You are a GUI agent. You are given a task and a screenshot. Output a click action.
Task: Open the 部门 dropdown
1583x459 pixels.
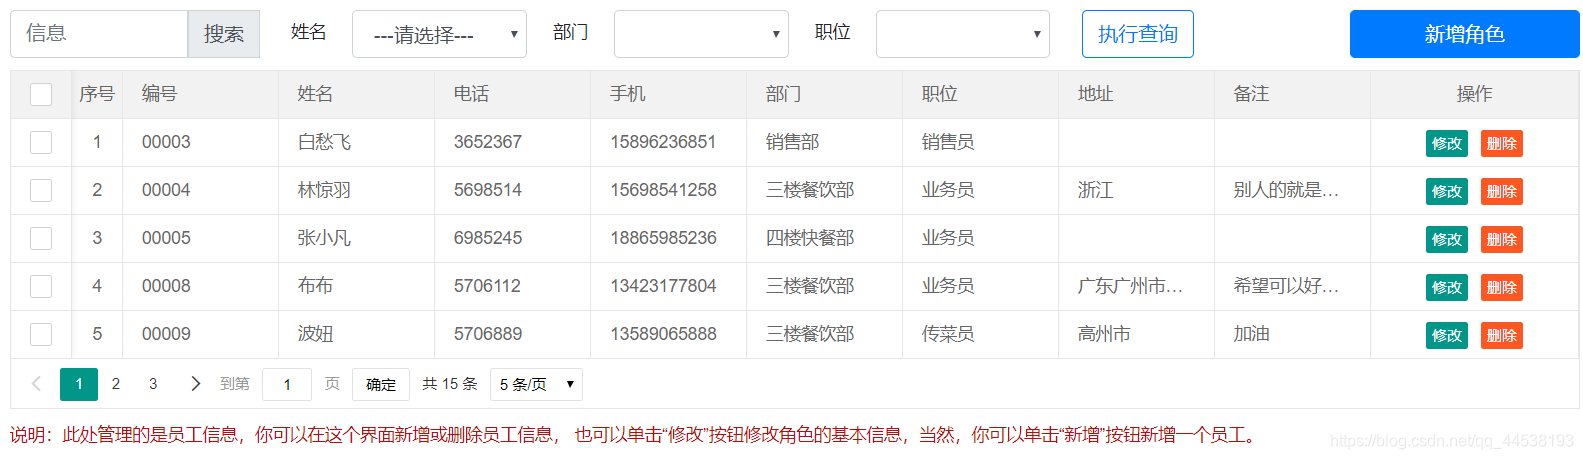click(701, 34)
